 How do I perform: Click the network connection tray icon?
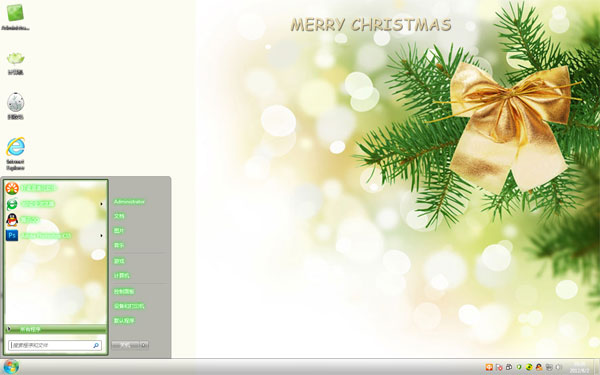click(549, 367)
